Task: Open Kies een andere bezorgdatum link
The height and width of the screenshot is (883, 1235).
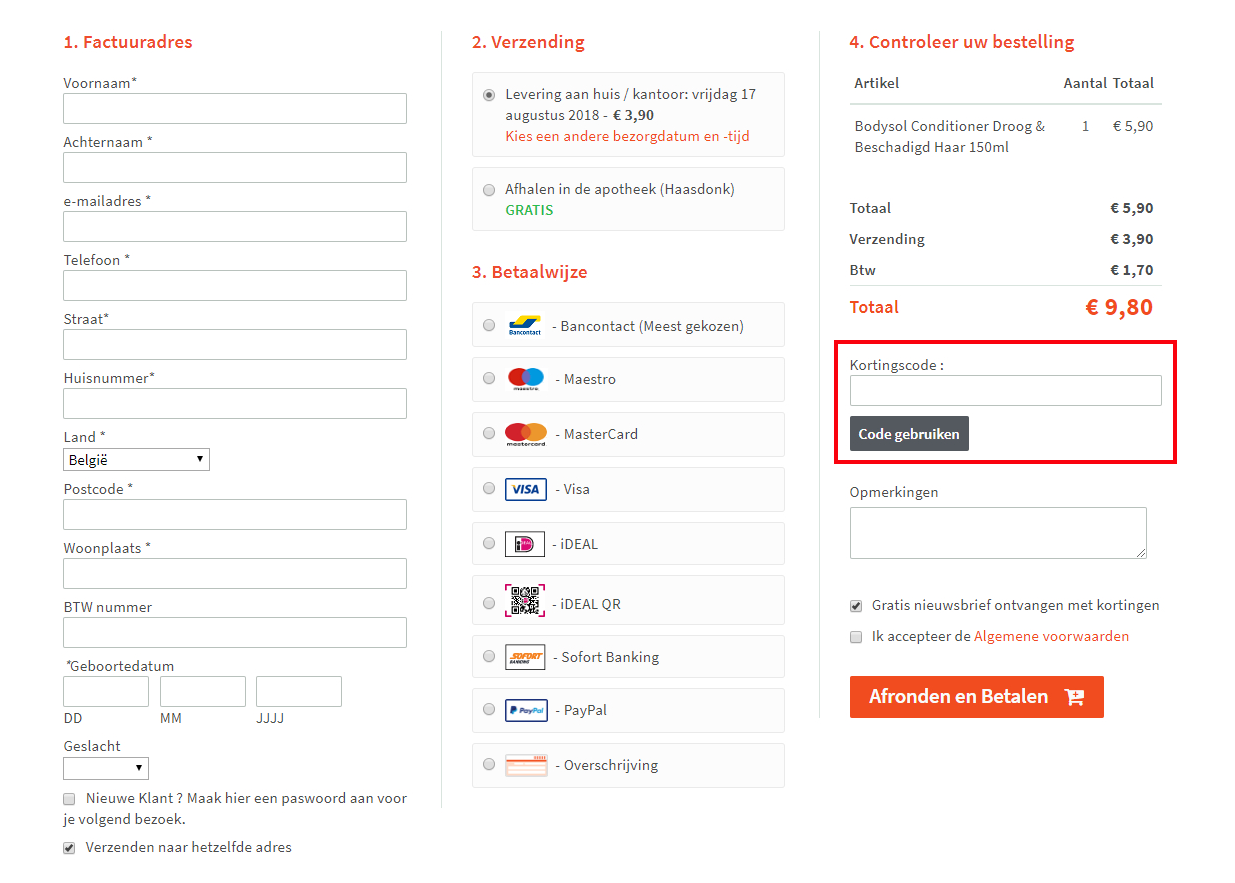Action: click(627, 136)
